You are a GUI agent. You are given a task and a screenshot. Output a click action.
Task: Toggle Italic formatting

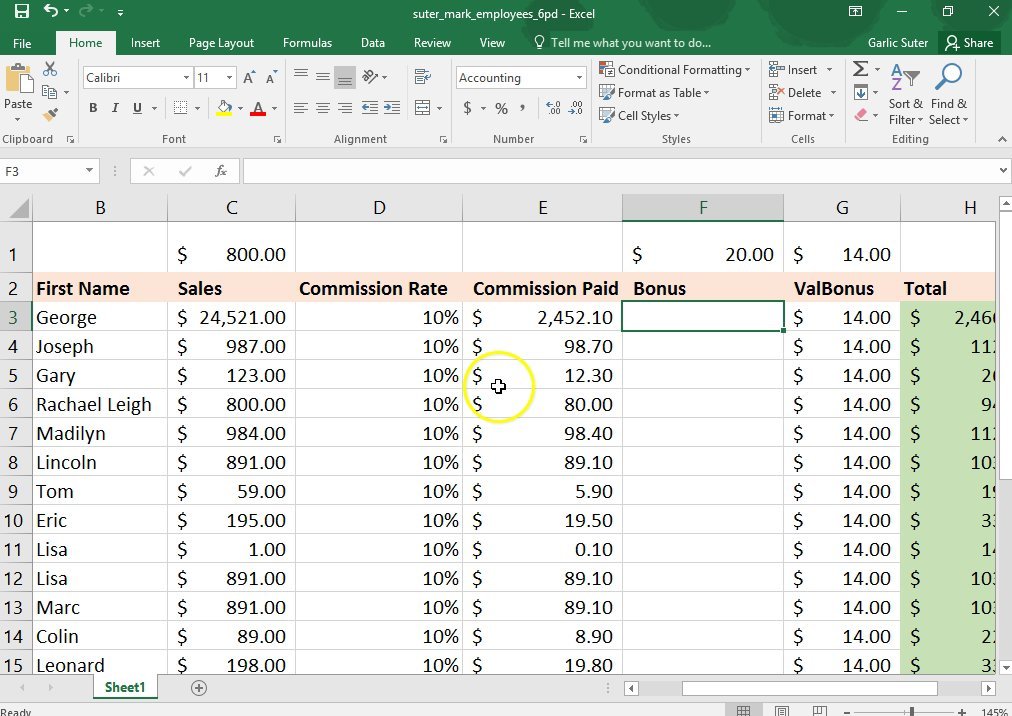point(115,108)
